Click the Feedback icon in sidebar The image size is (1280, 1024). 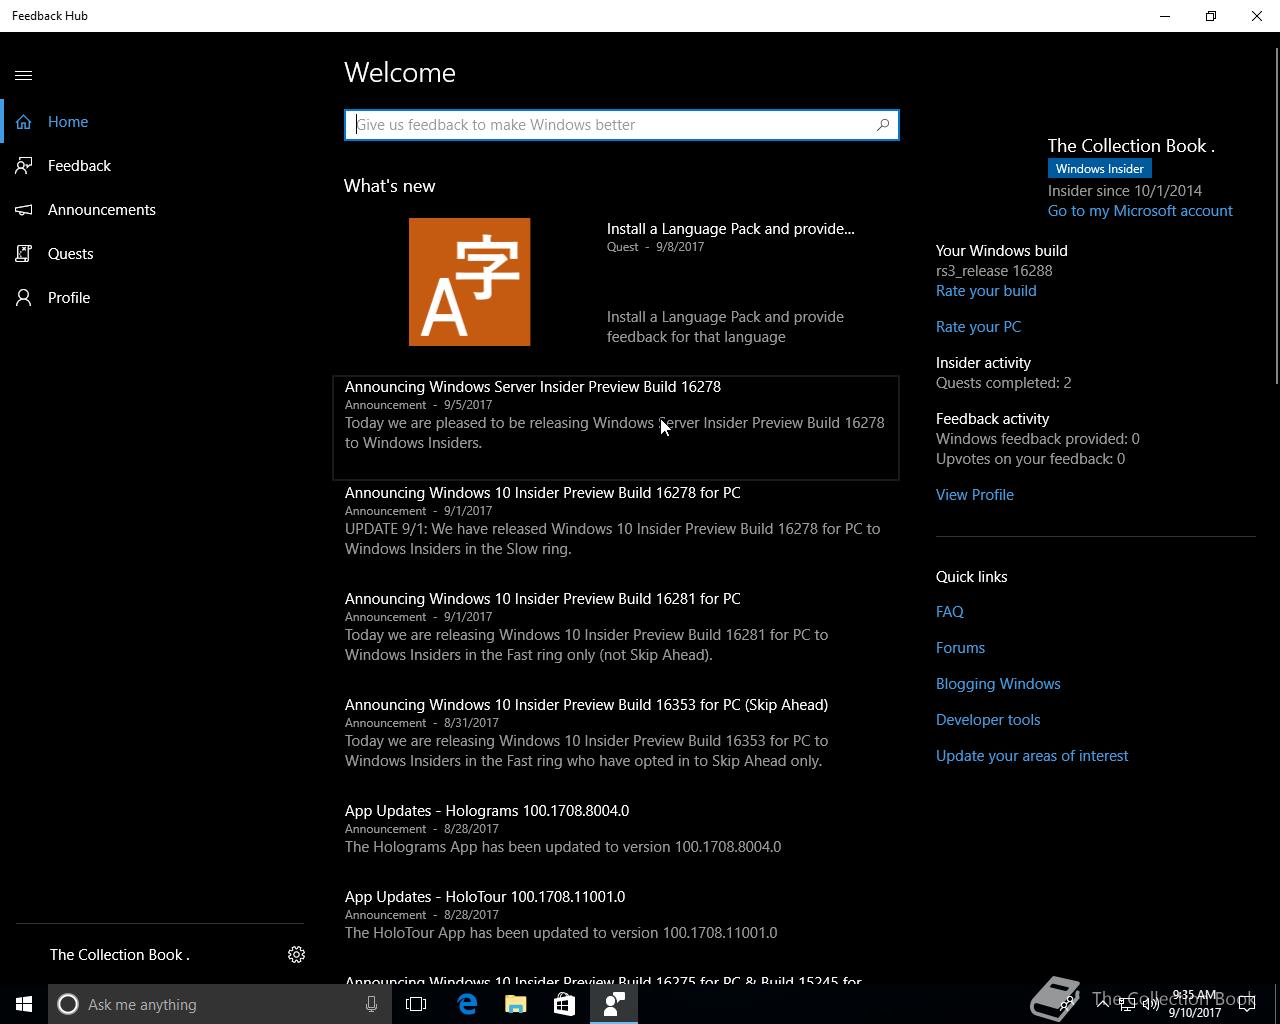point(24,166)
